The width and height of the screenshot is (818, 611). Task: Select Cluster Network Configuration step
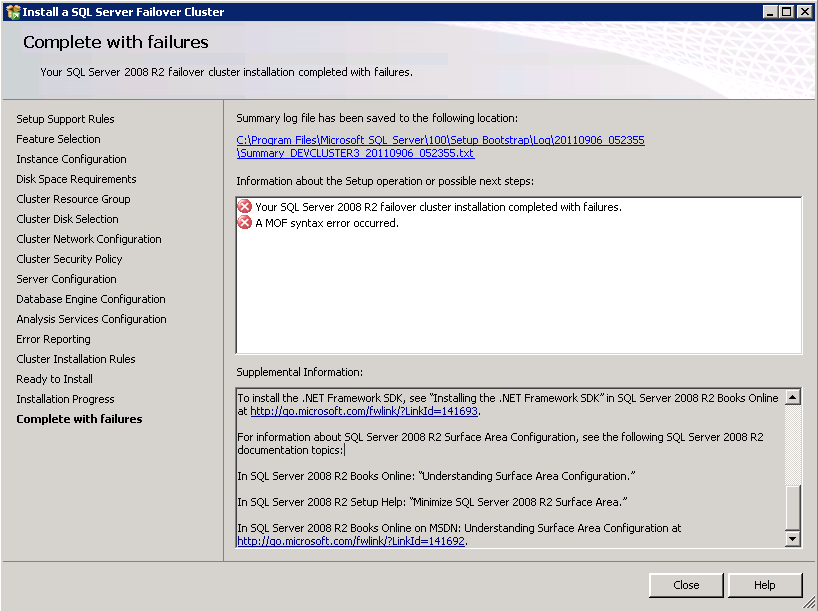(x=88, y=239)
